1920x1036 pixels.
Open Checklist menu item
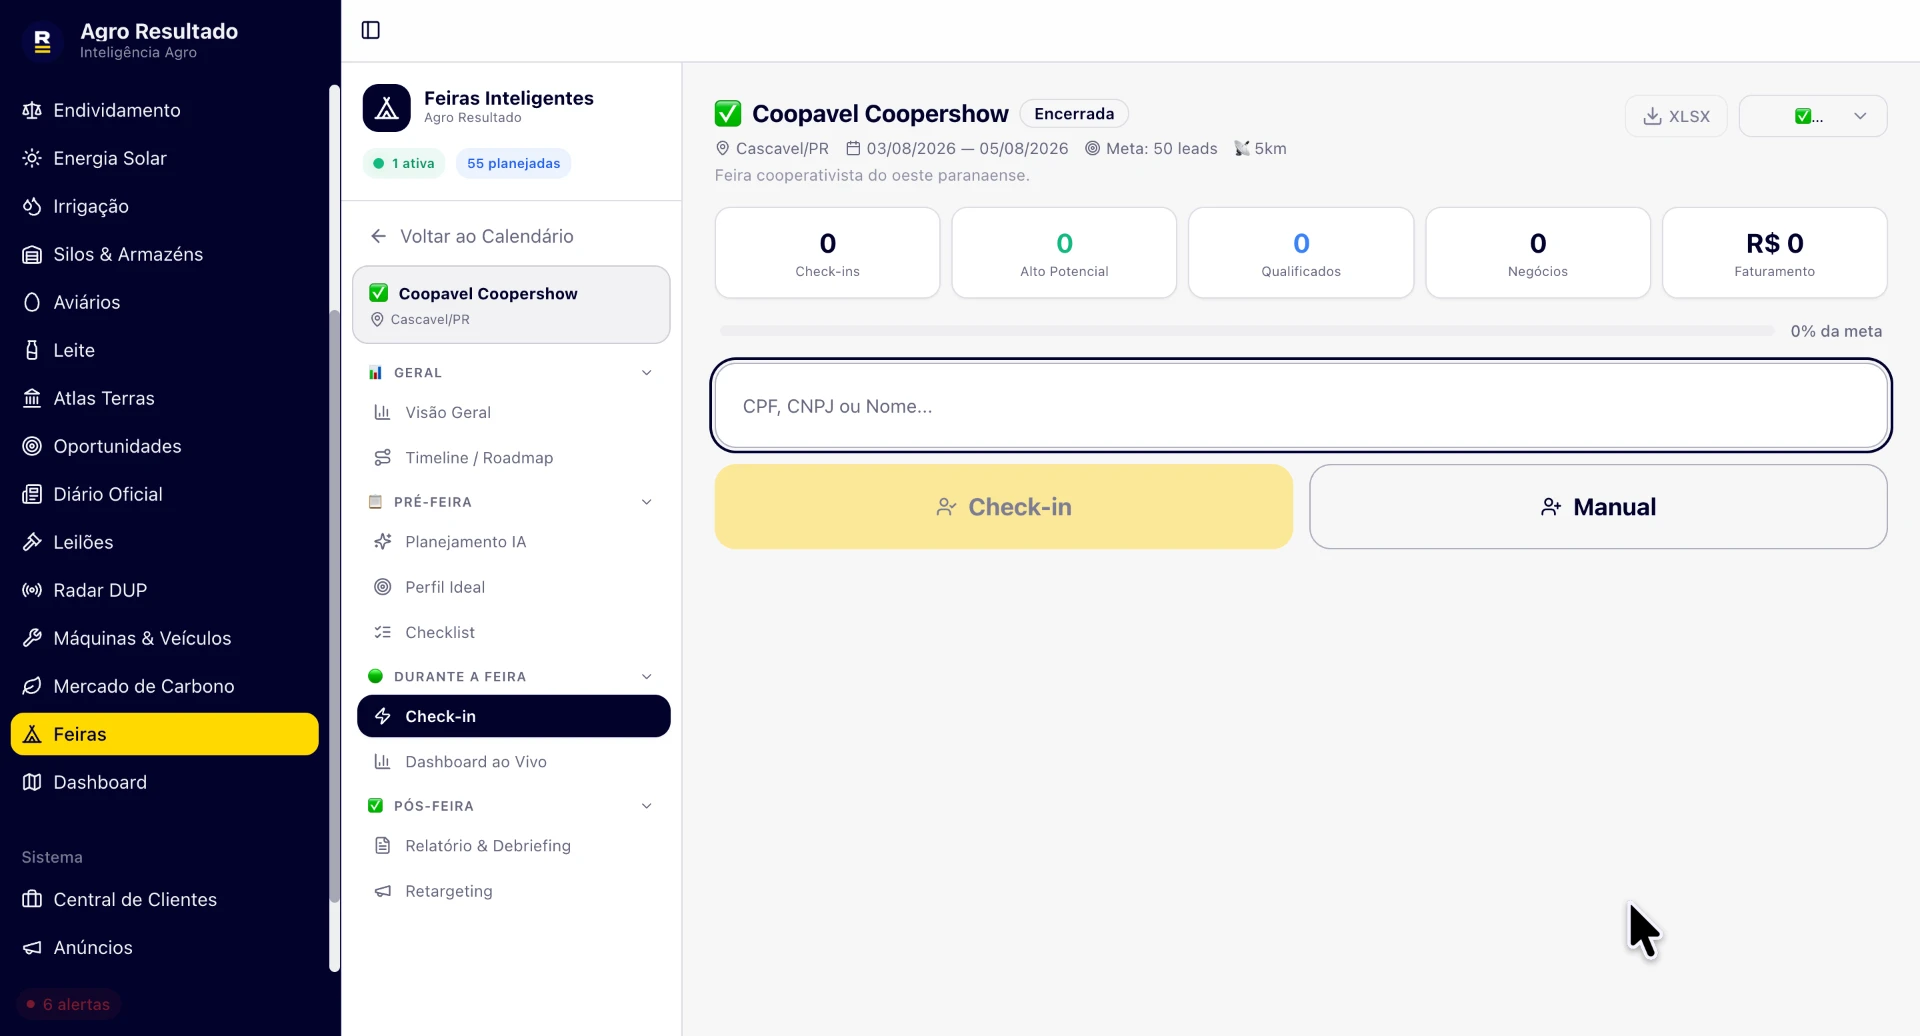pos(513,633)
